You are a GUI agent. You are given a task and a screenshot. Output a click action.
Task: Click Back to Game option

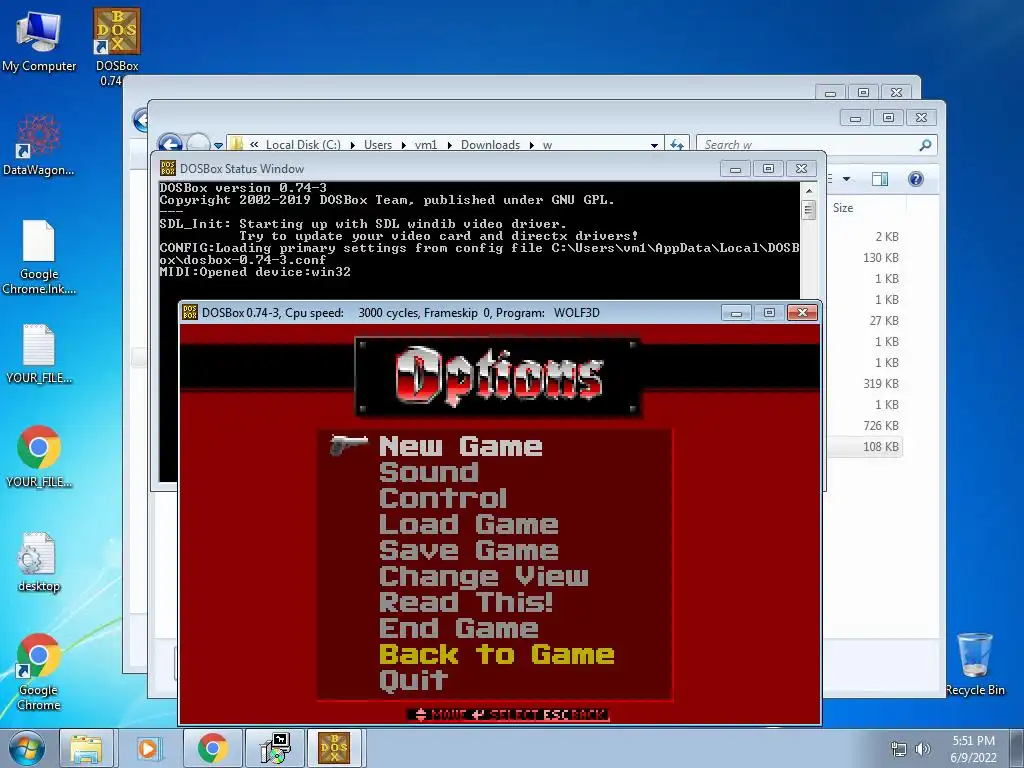[496, 654]
